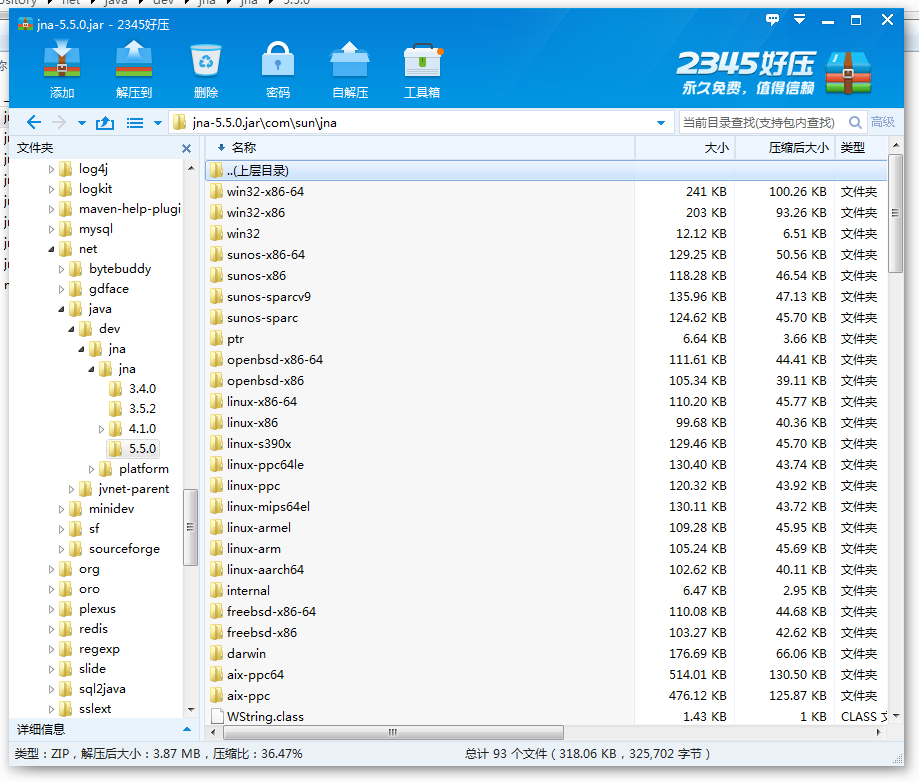Navigate back with the back arrow

click(33, 121)
